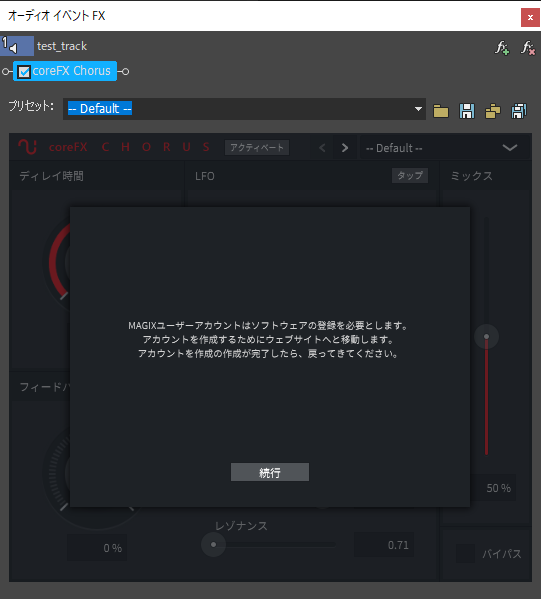Image resolution: width=541 pixels, height=599 pixels.
Task: Click the save-all presets icon
Action: pyautogui.click(x=519, y=111)
